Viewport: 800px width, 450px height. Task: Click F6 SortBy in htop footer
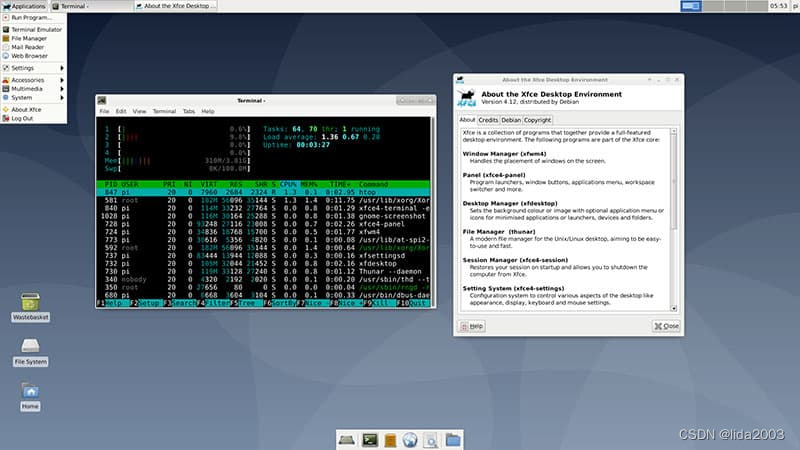pos(280,303)
